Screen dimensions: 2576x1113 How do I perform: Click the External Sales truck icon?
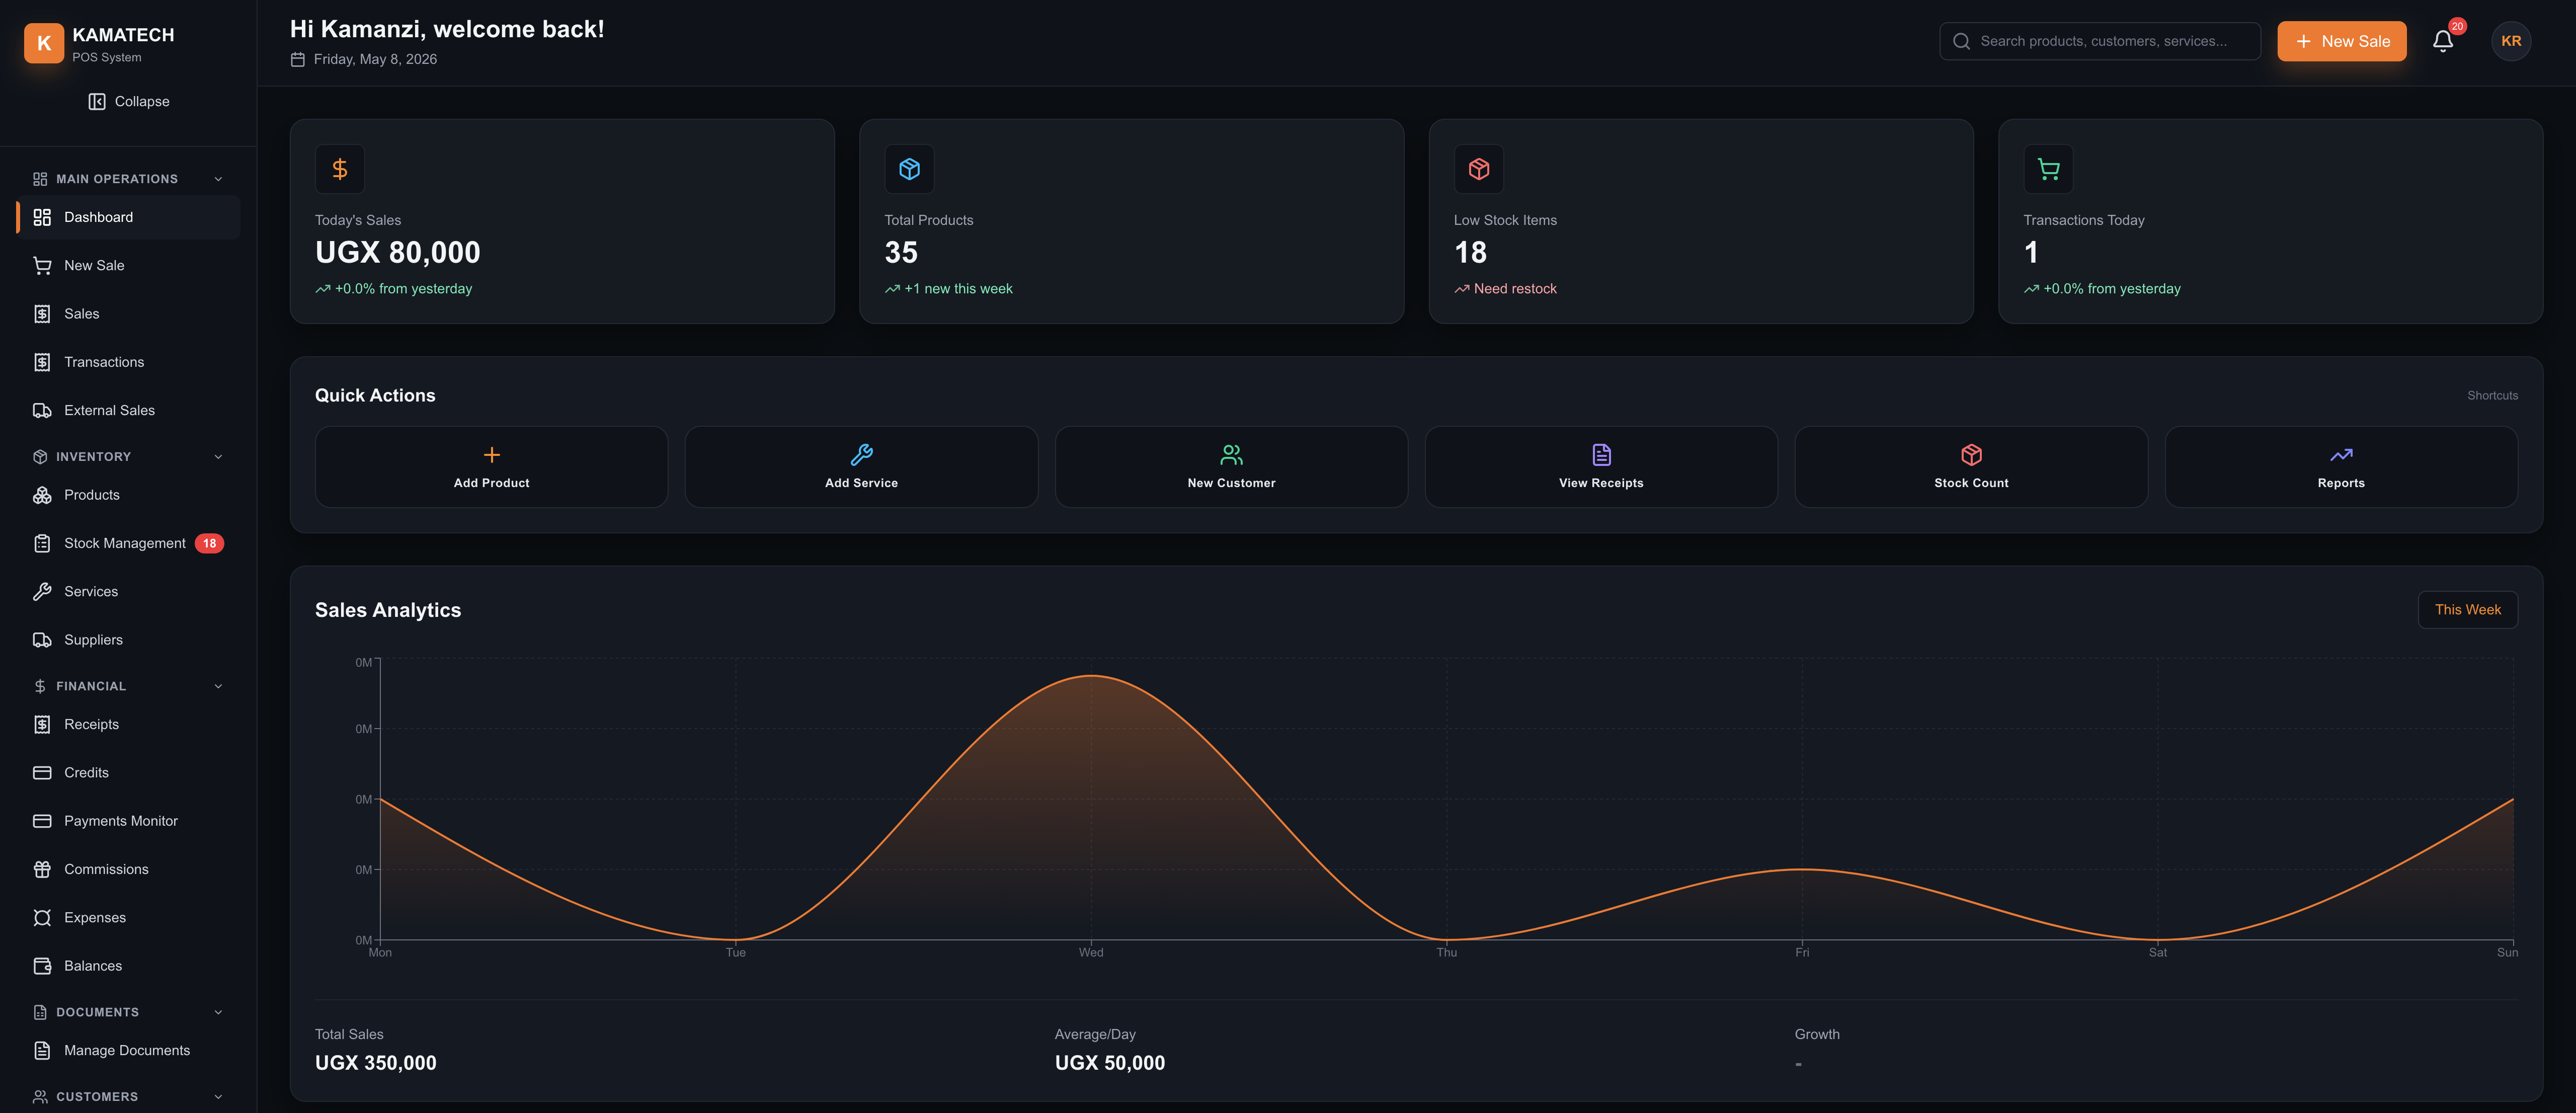(x=42, y=410)
